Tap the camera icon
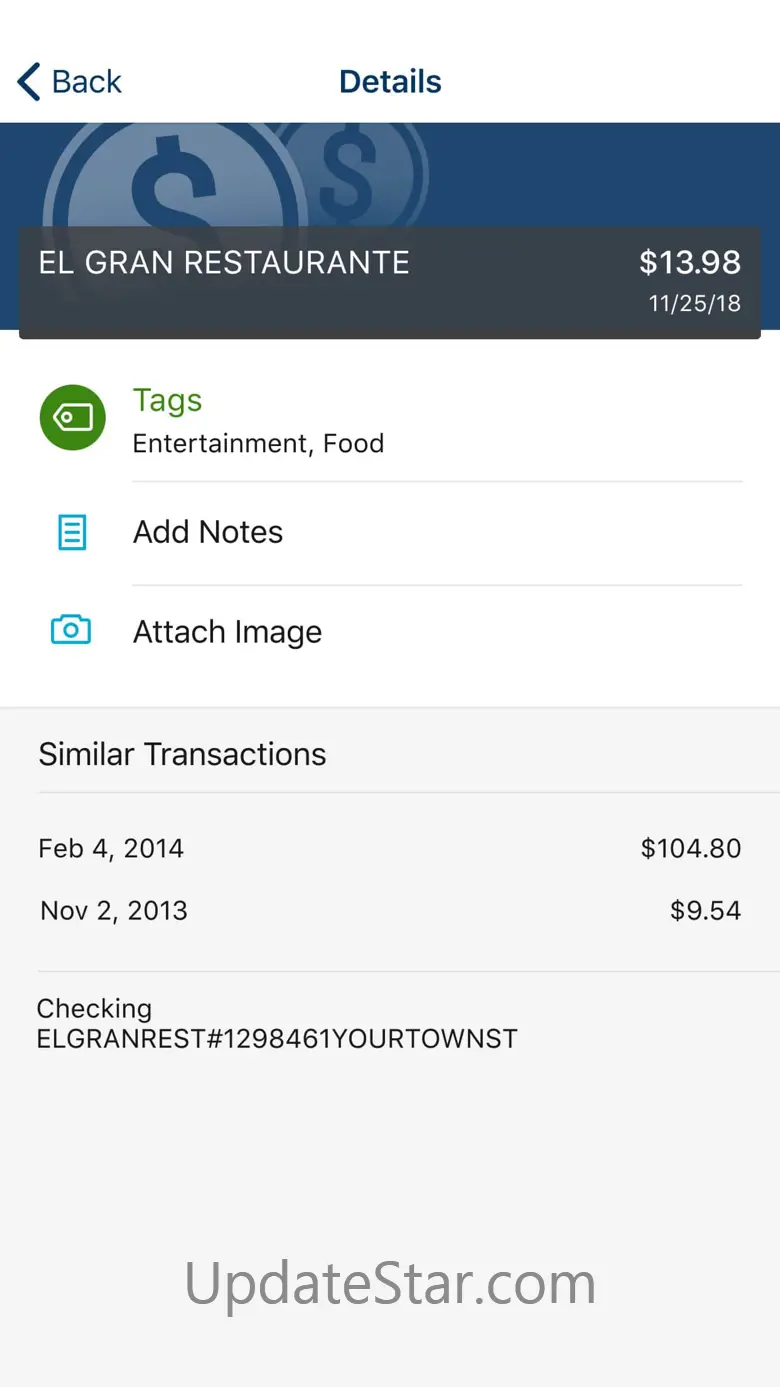 [71, 630]
